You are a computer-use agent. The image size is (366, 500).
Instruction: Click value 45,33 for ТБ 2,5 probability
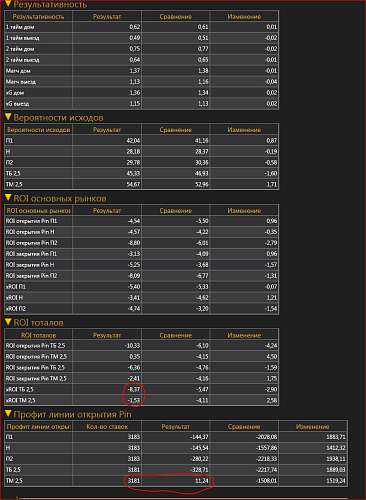133,173
